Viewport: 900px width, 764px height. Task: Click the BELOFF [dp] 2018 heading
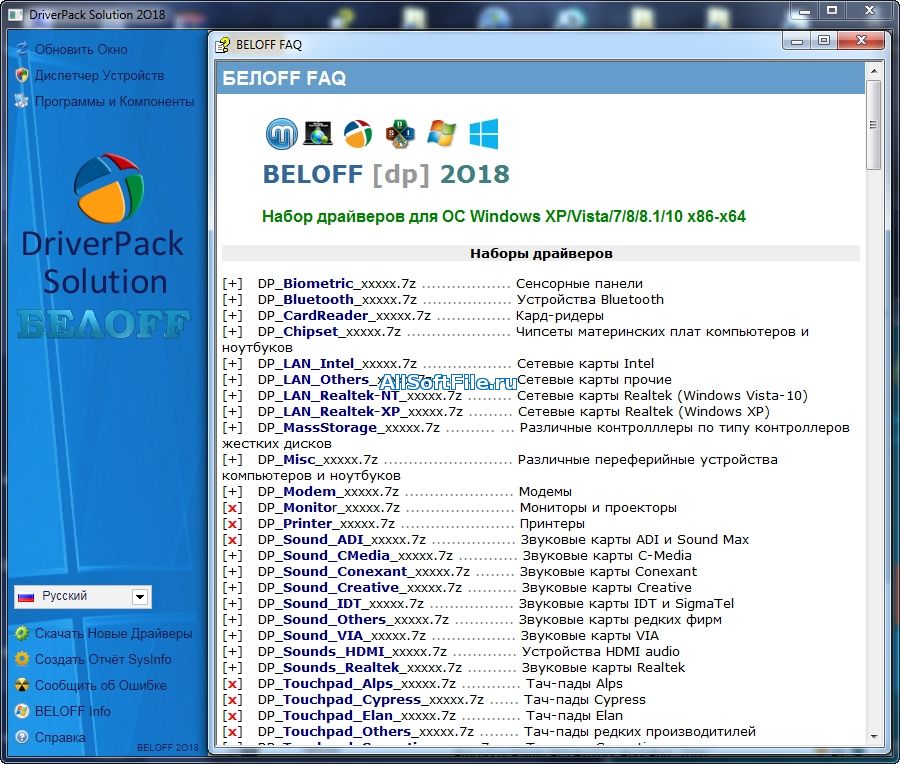point(386,174)
